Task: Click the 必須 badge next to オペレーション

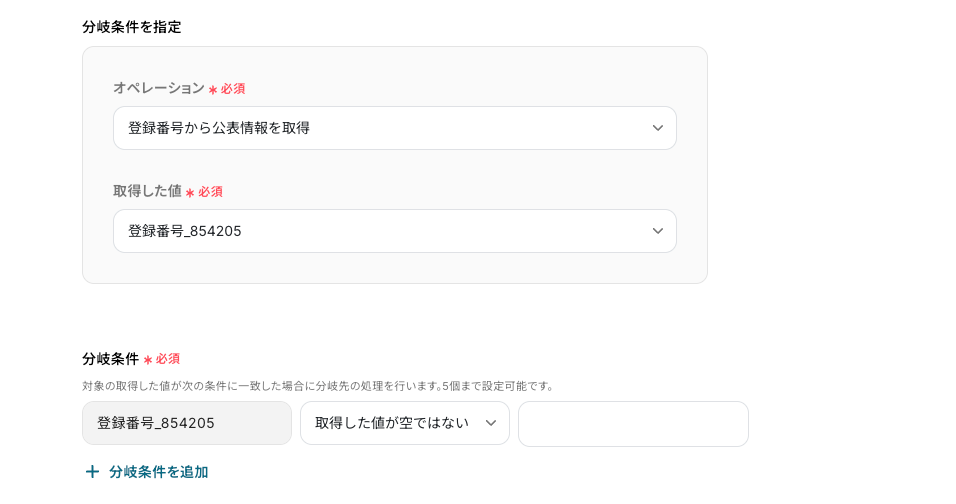Action: click(x=233, y=89)
